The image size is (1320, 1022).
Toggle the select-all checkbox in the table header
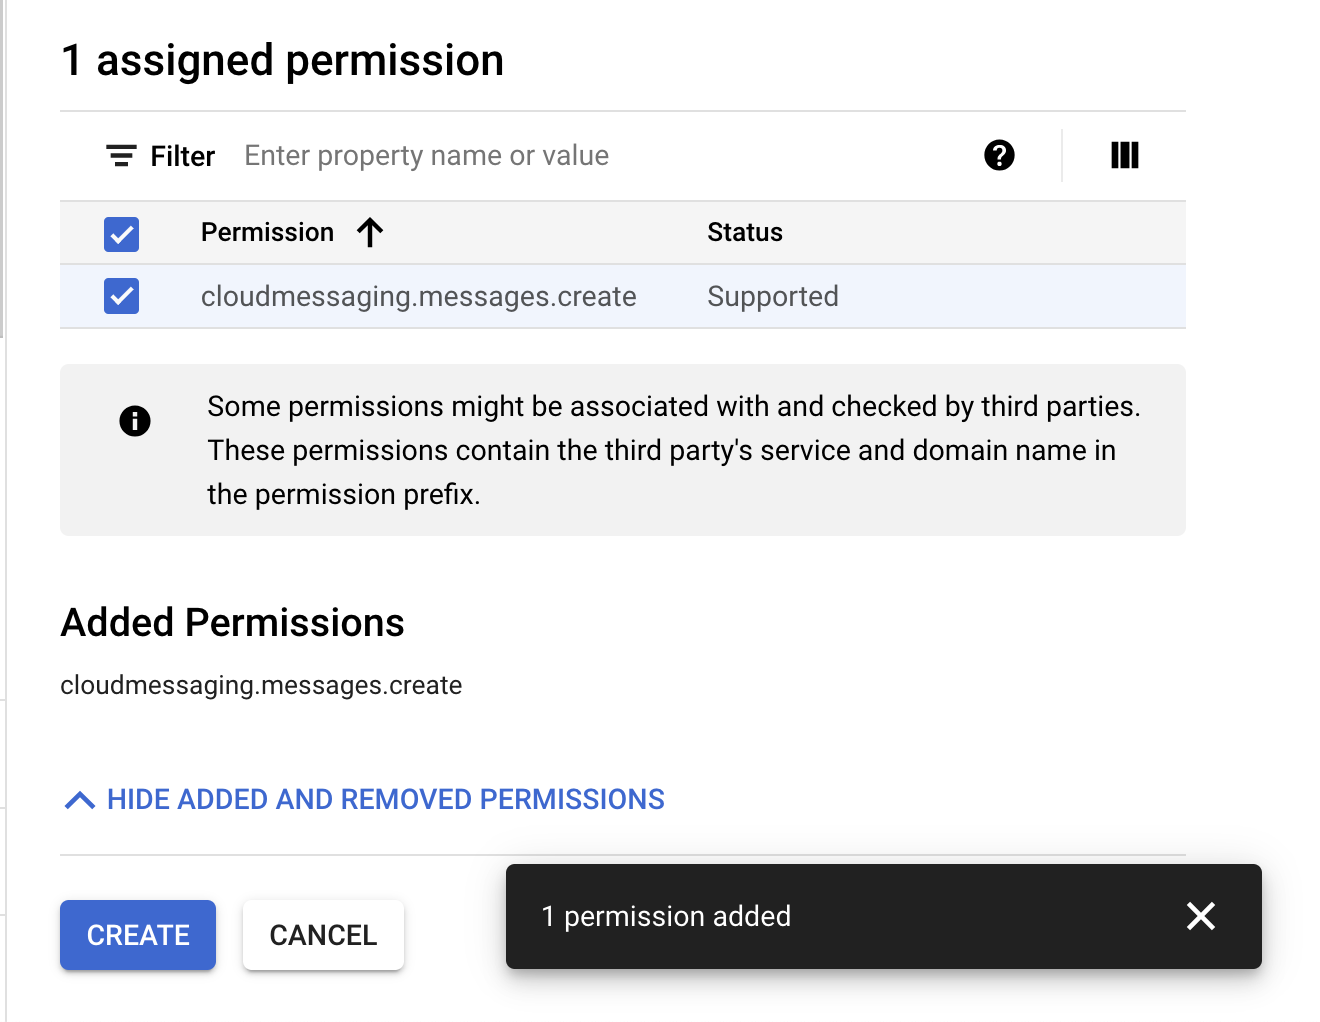pyautogui.click(x=122, y=234)
